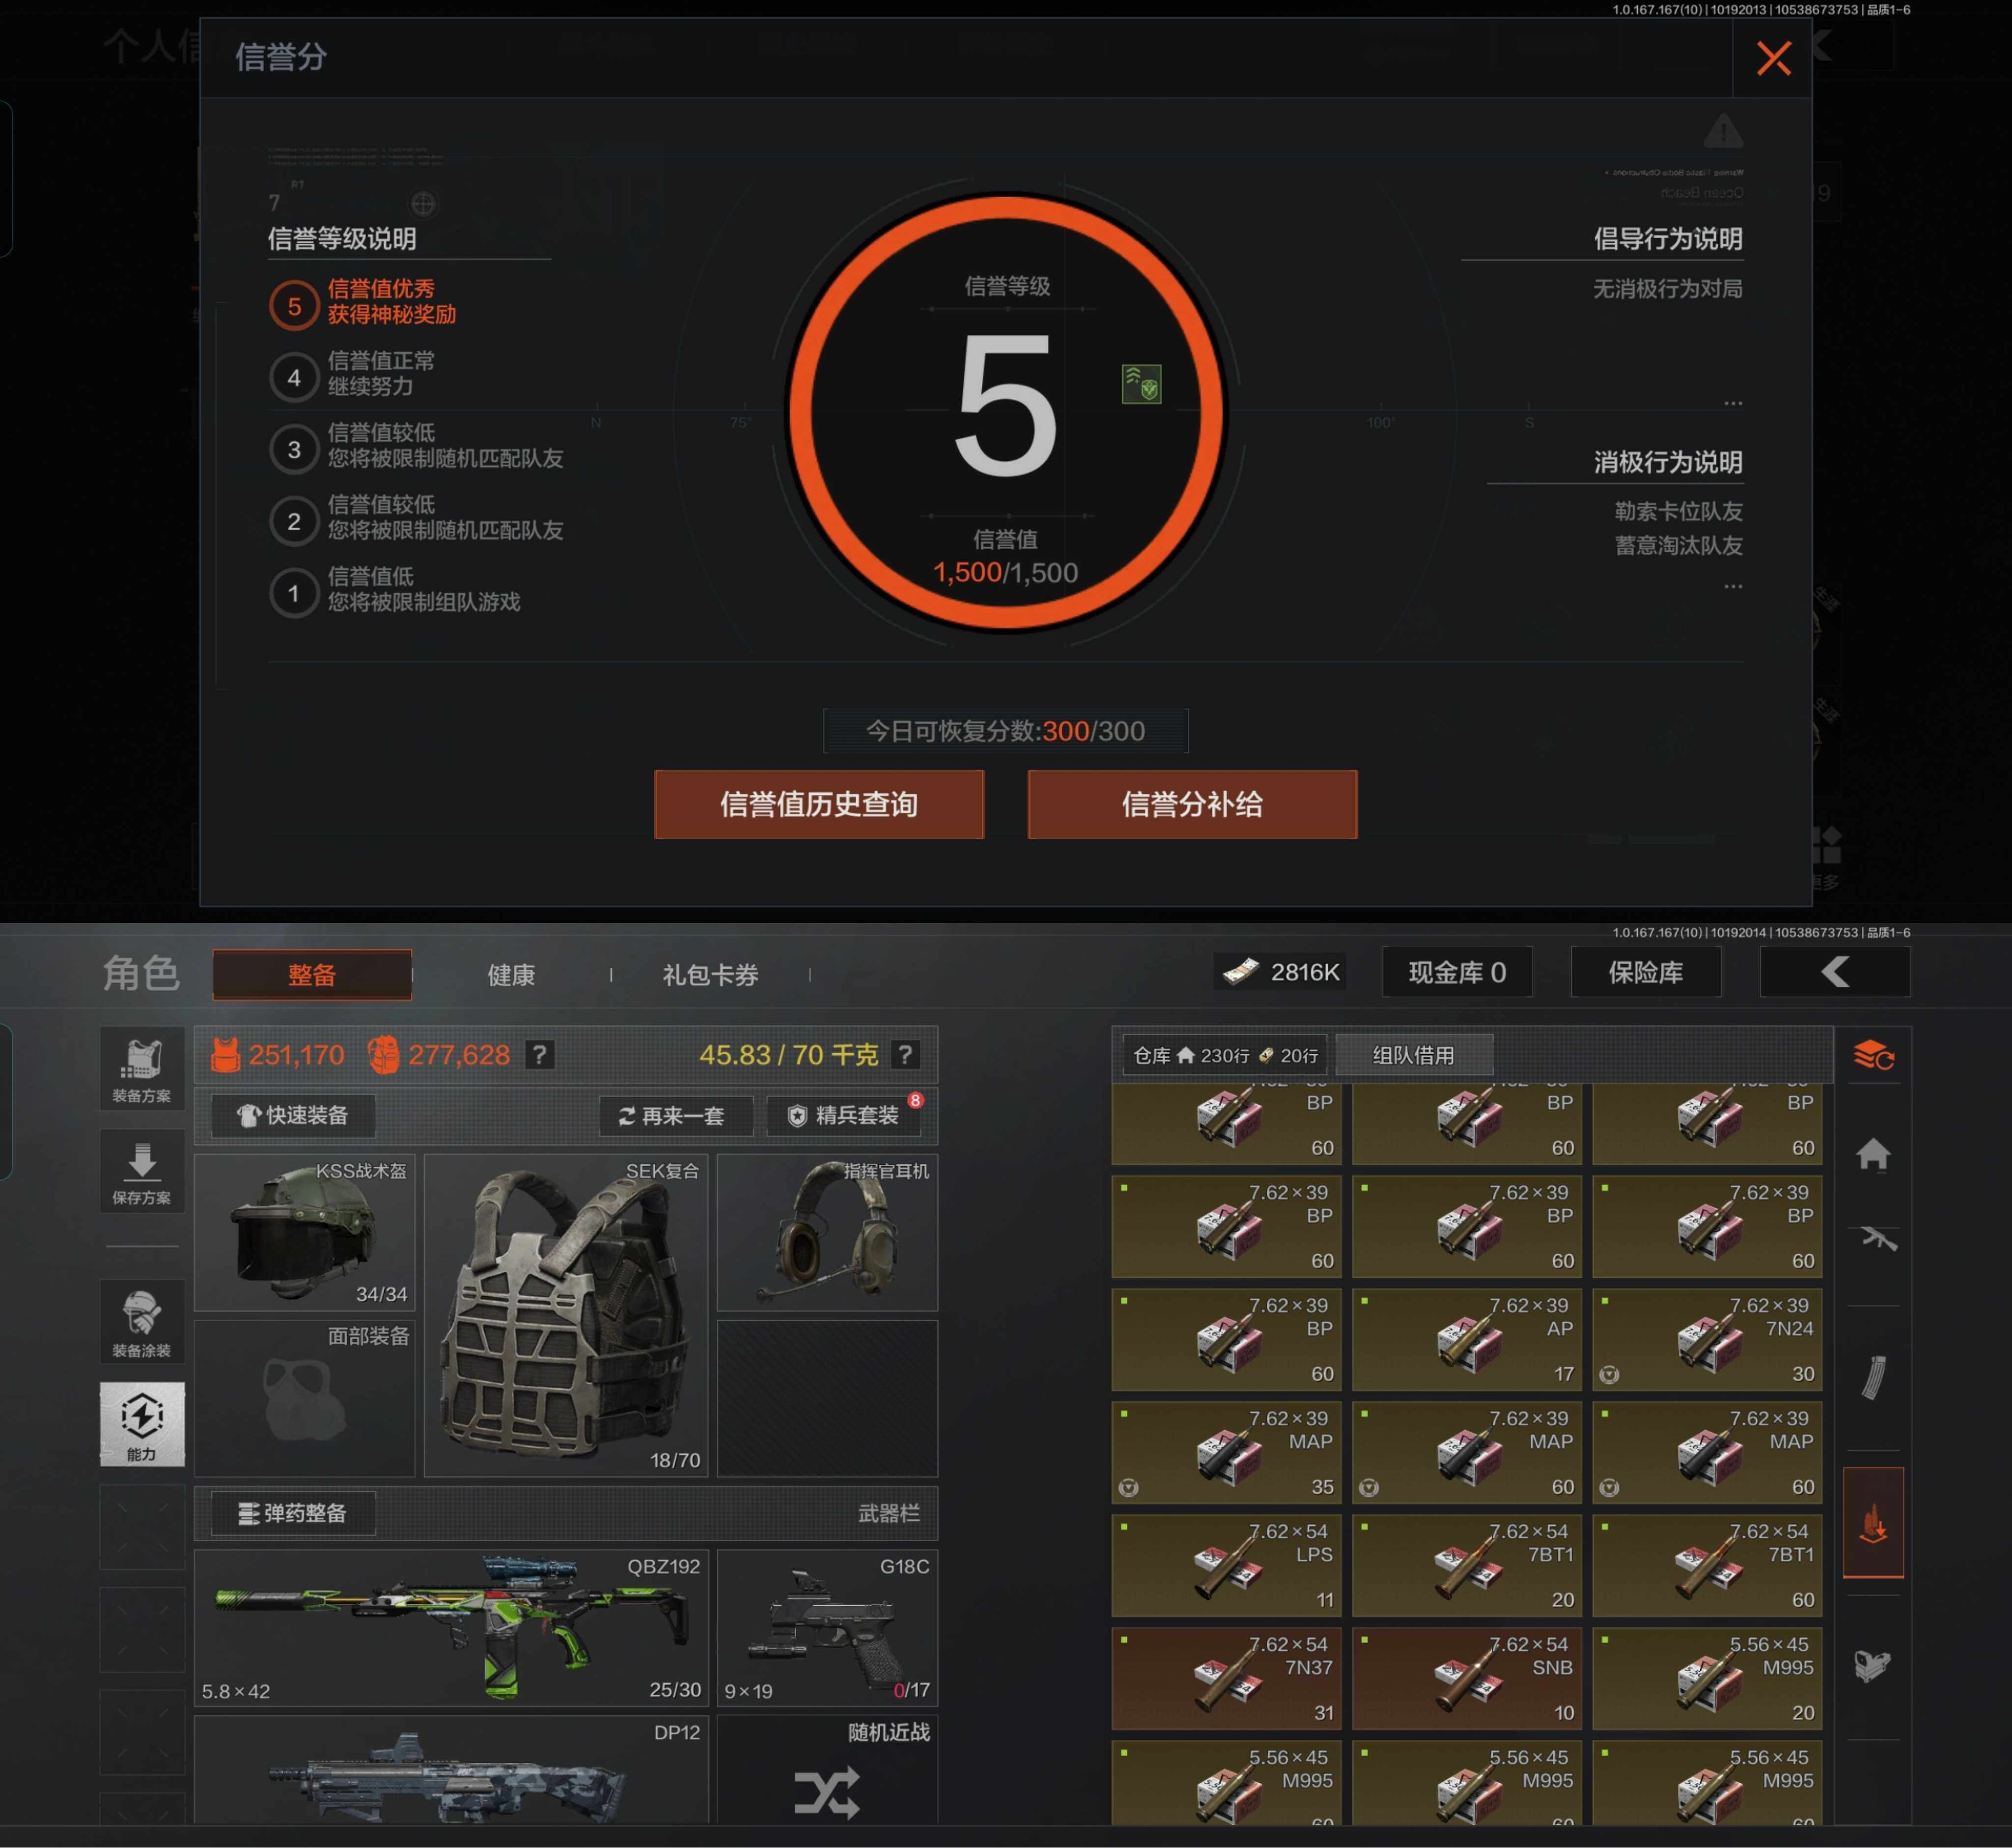Filter by rifle icon in right sidebar
The height and width of the screenshot is (1848, 2012).
pos(1878,1238)
